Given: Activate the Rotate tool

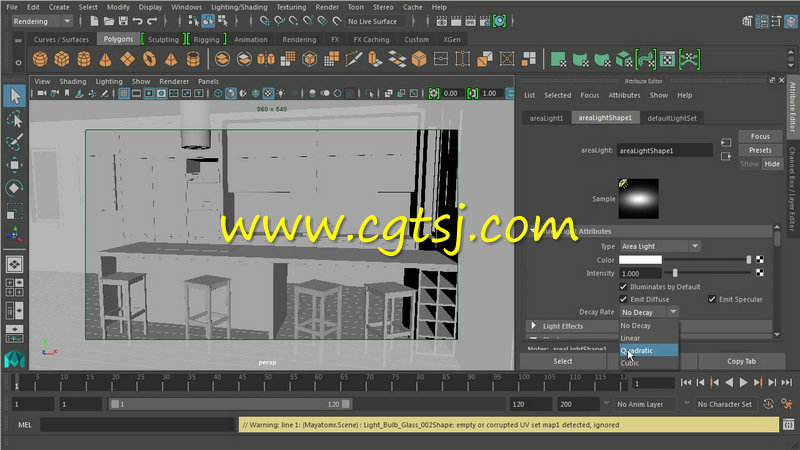Looking at the screenshot, I should [x=15, y=188].
